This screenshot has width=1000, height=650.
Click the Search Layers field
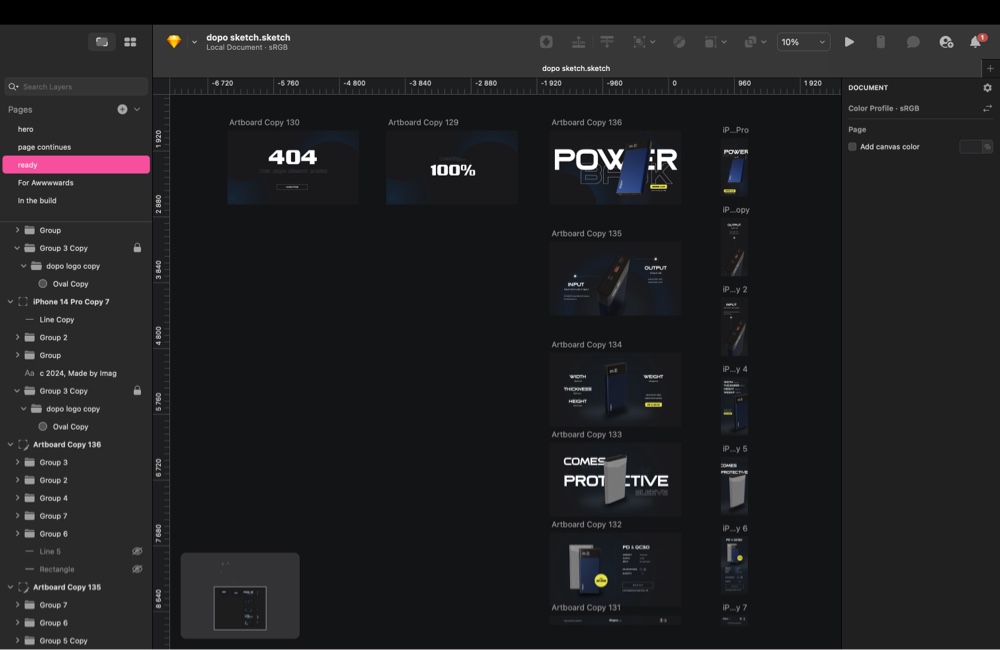point(80,87)
